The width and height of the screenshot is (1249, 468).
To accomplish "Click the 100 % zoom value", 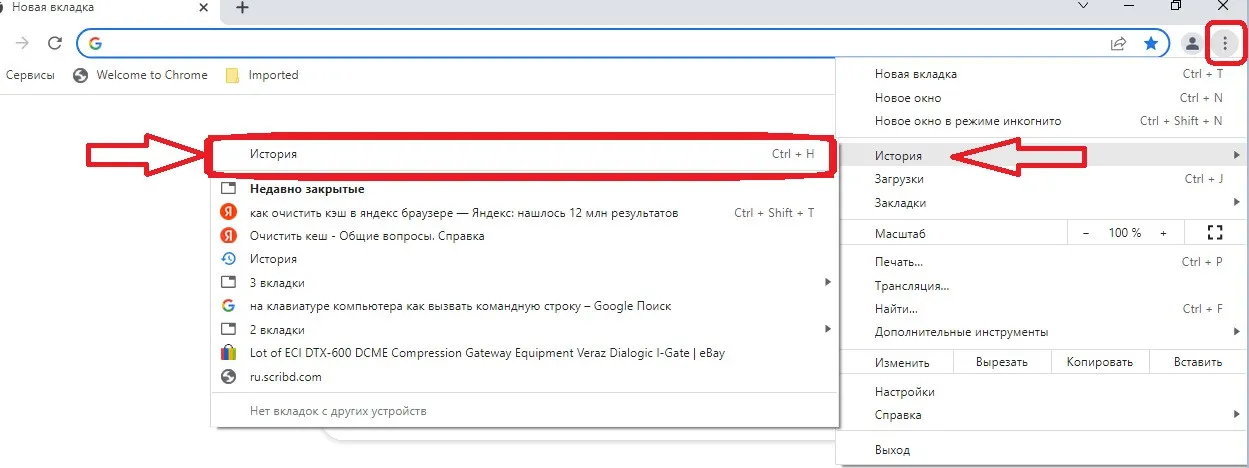I will pyautogui.click(x=1124, y=233).
